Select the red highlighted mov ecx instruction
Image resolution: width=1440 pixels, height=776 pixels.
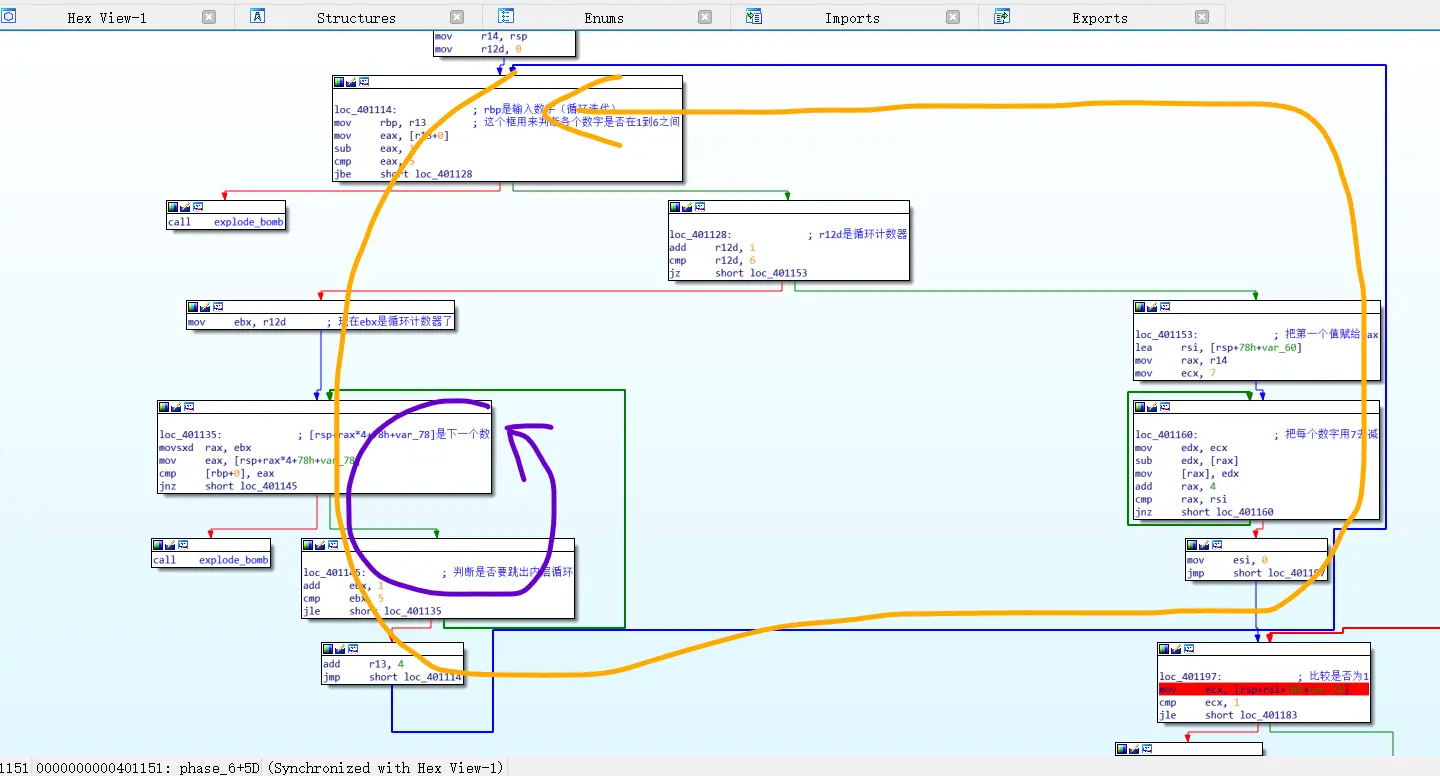point(1263,690)
